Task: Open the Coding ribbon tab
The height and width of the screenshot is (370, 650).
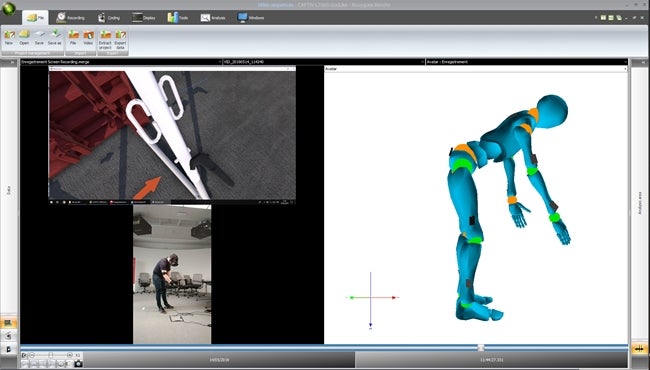Action: click(x=109, y=17)
